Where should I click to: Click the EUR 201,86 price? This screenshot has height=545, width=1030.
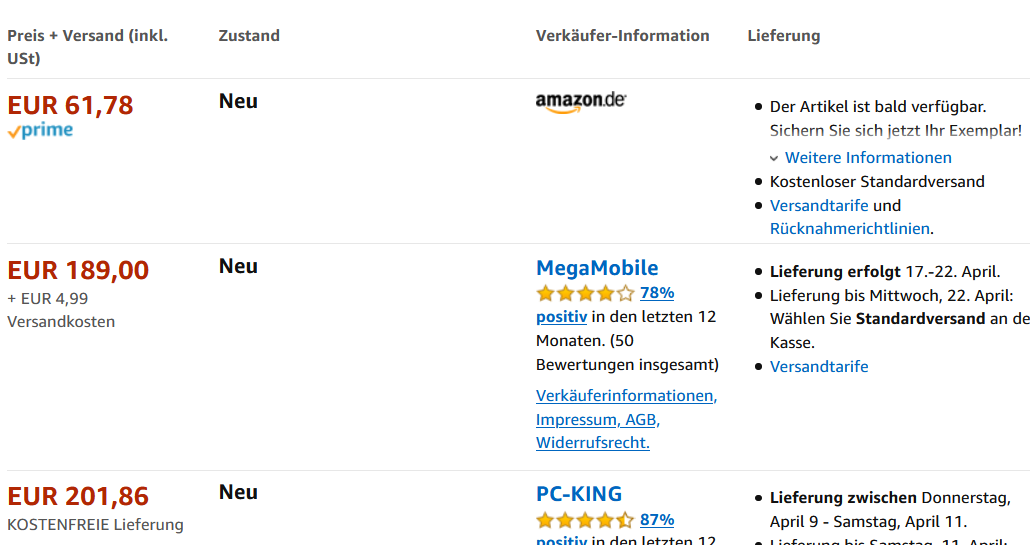coord(78,496)
